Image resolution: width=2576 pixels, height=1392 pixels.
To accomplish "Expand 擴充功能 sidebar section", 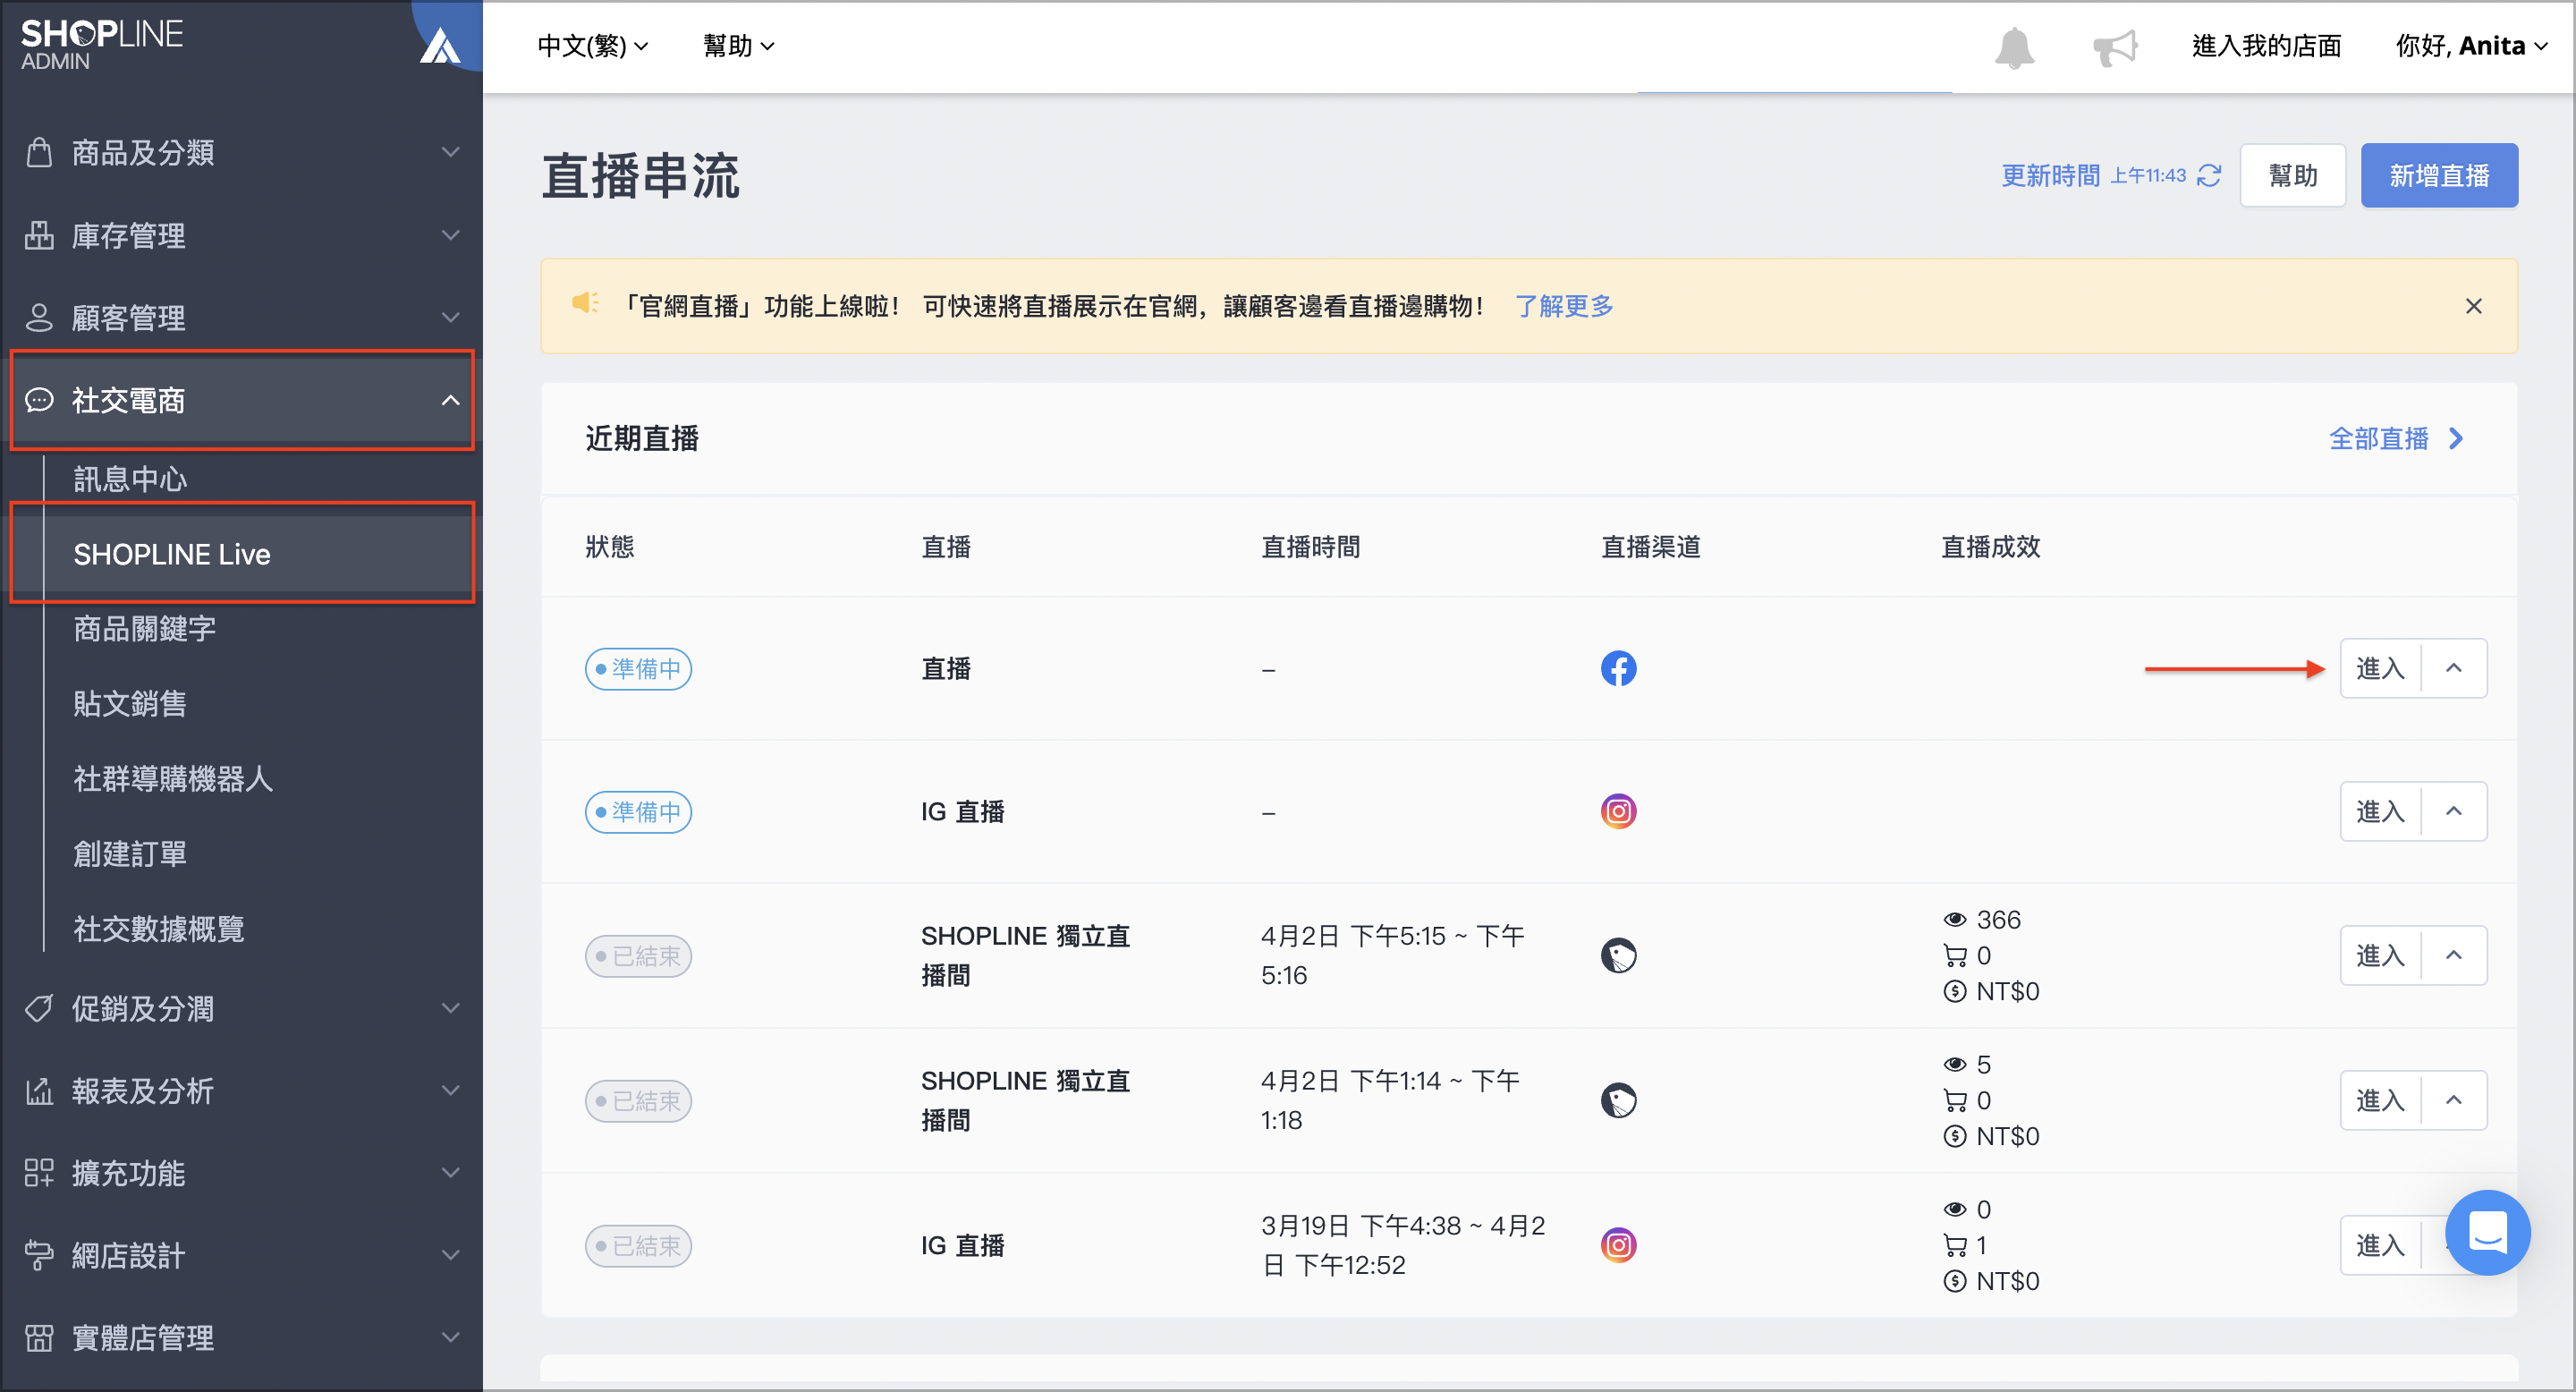I will 451,1172.
